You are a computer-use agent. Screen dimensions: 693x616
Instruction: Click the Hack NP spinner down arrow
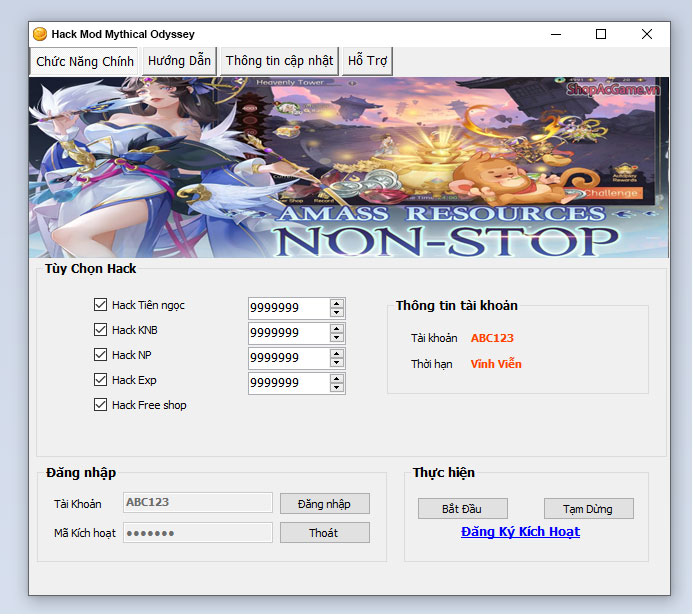click(337, 363)
